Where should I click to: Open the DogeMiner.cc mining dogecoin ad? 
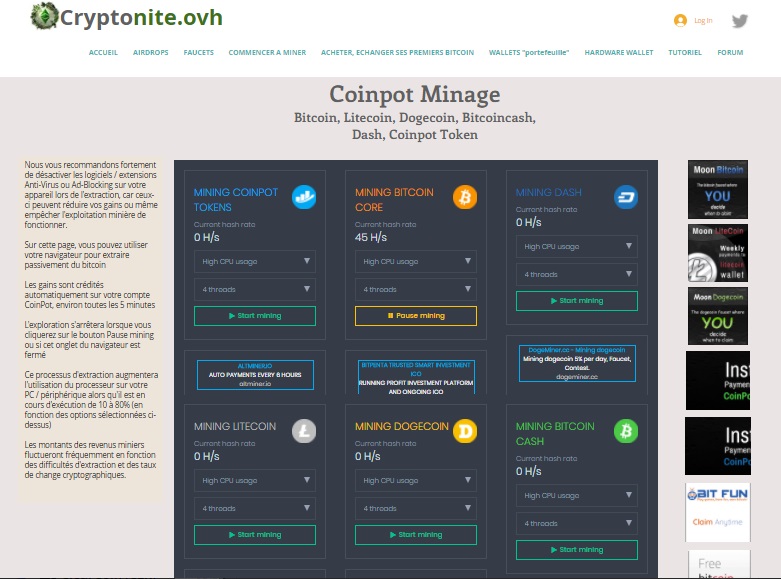tap(577, 364)
